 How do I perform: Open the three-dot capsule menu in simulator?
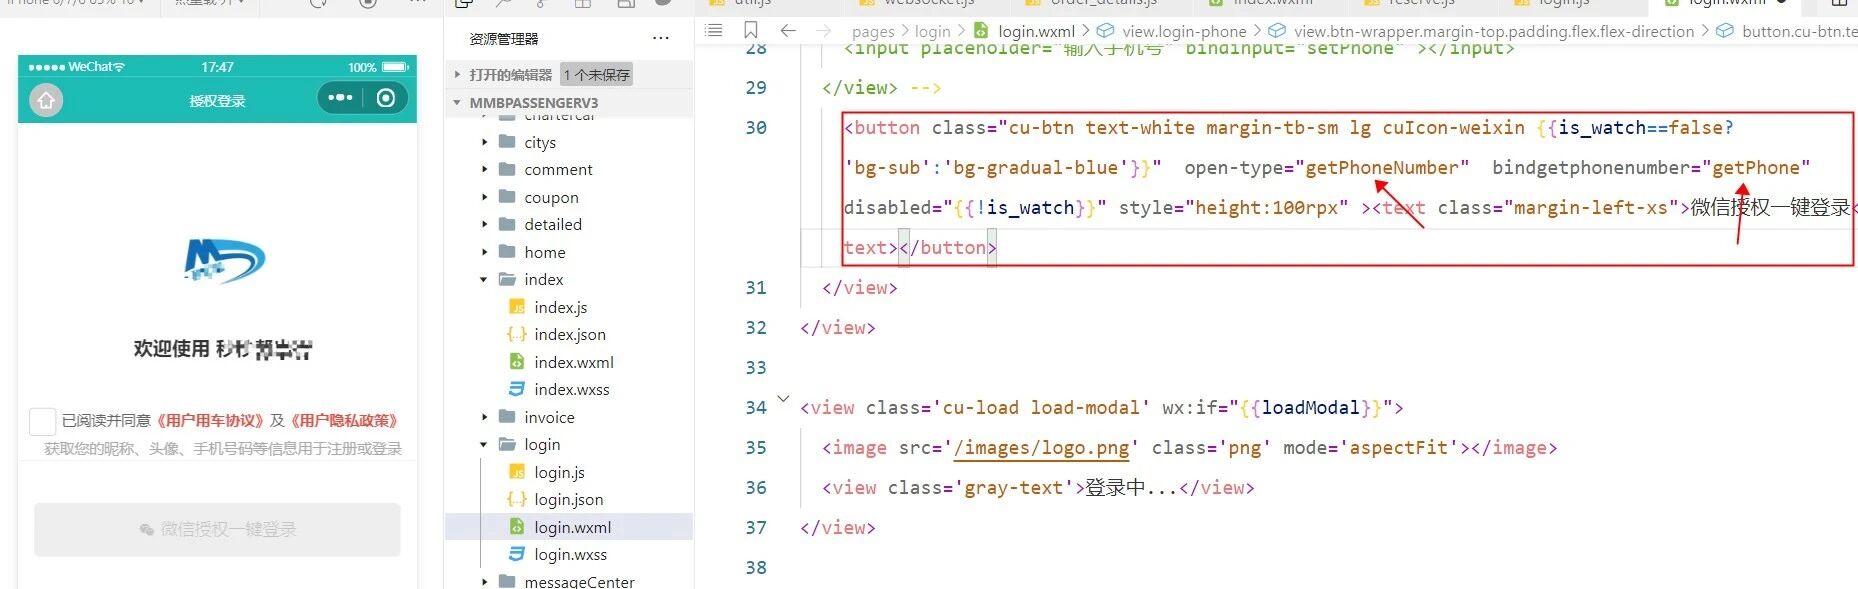[340, 98]
